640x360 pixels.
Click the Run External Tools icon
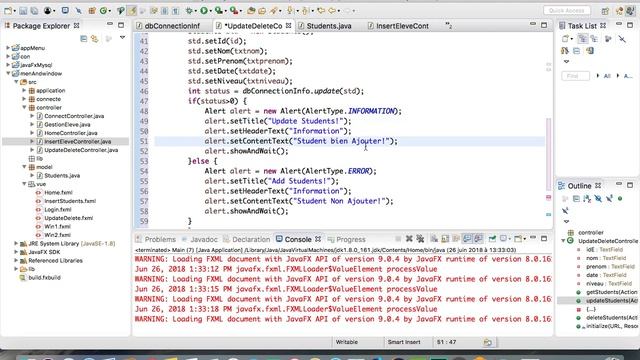tap(233, 11)
